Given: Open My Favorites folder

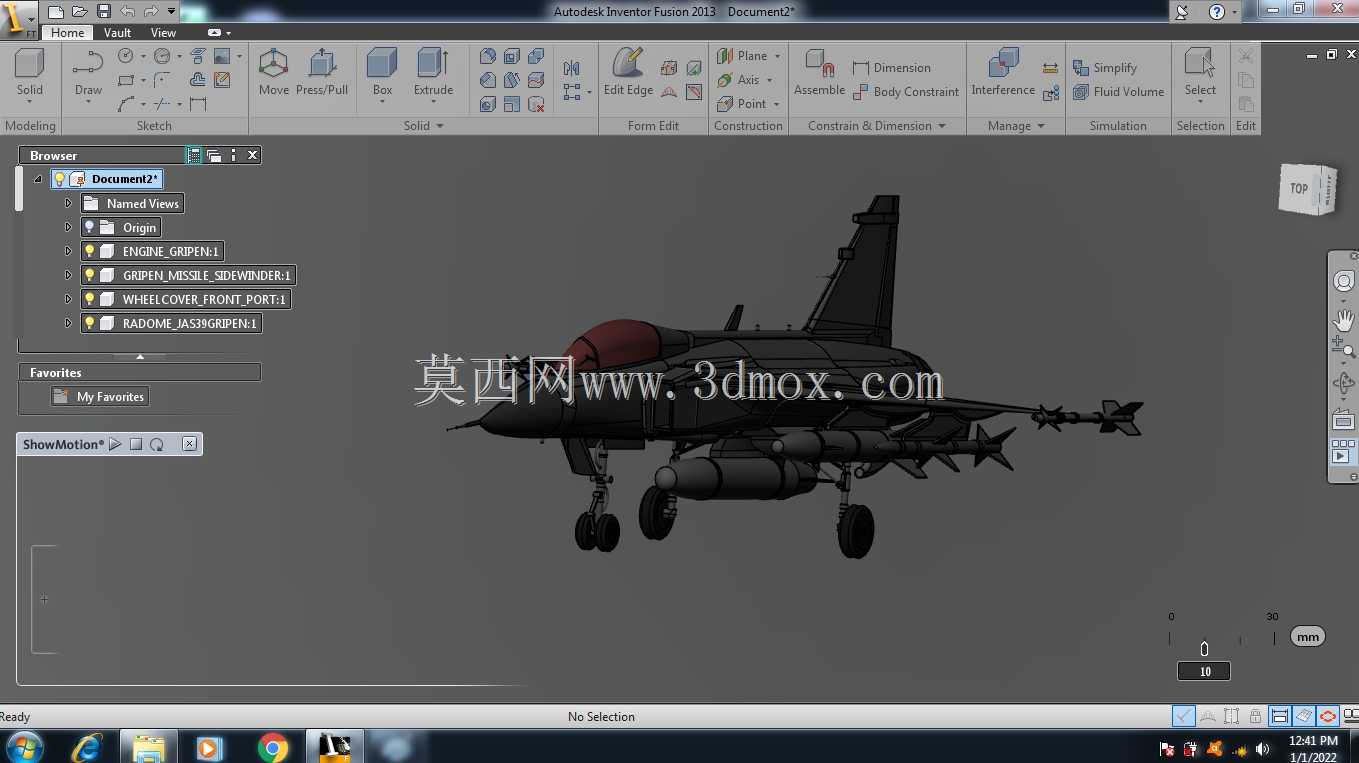Looking at the screenshot, I should point(100,397).
